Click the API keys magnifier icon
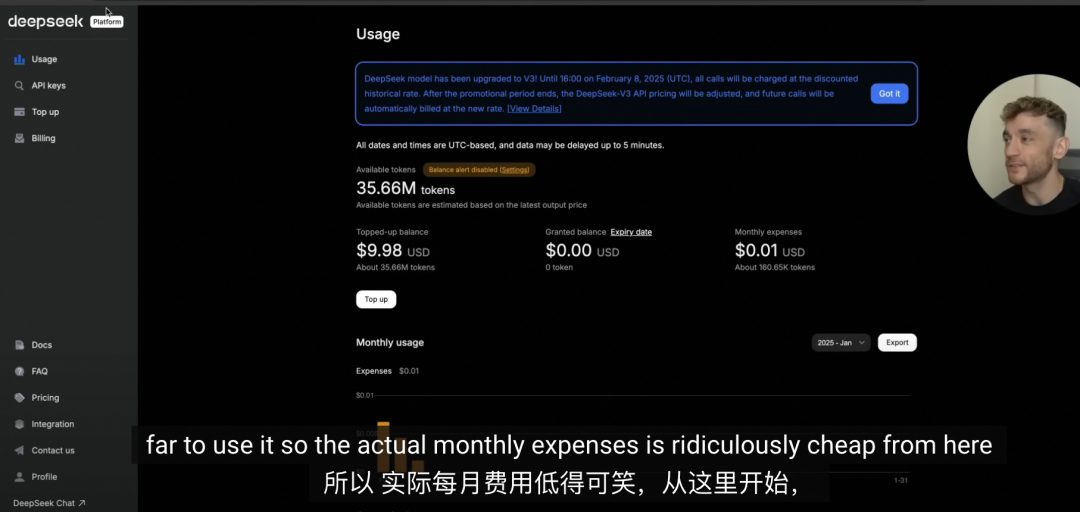Image resolution: width=1080 pixels, height=512 pixels. [x=19, y=85]
